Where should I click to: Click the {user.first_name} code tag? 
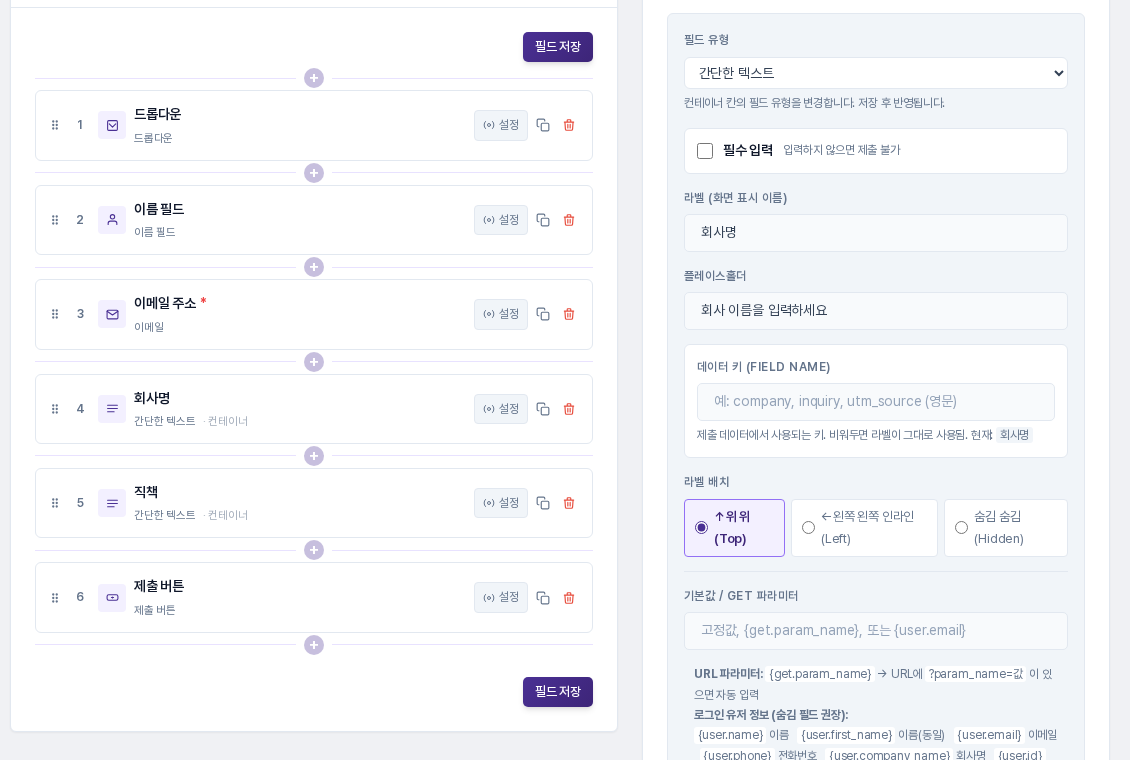pos(846,735)
